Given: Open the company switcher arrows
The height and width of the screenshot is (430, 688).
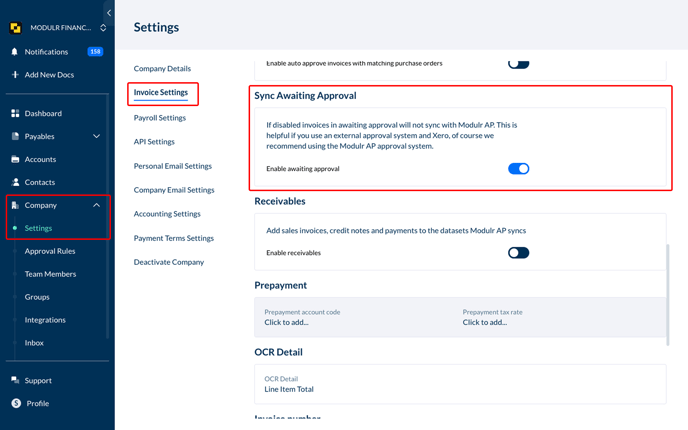Looking at the screenshot, I should tap(103, 28).
